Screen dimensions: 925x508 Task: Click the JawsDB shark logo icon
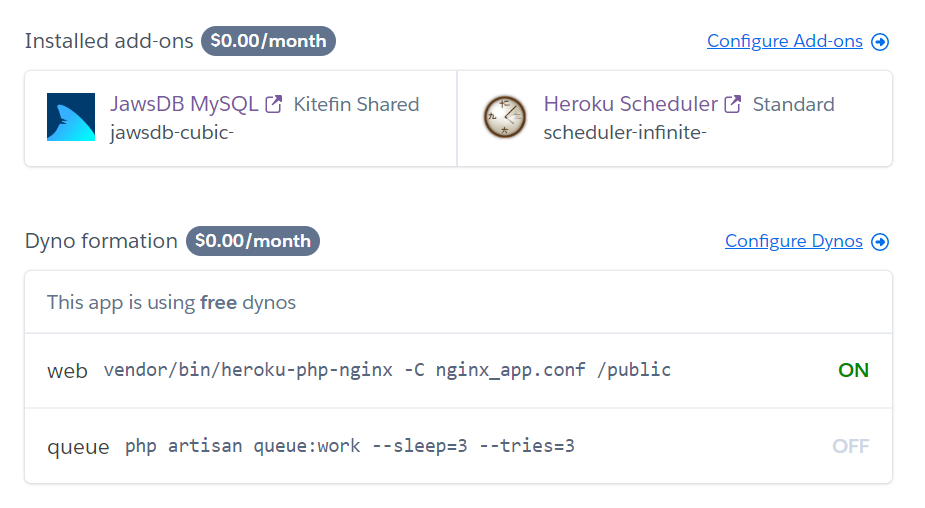[71, 117]
